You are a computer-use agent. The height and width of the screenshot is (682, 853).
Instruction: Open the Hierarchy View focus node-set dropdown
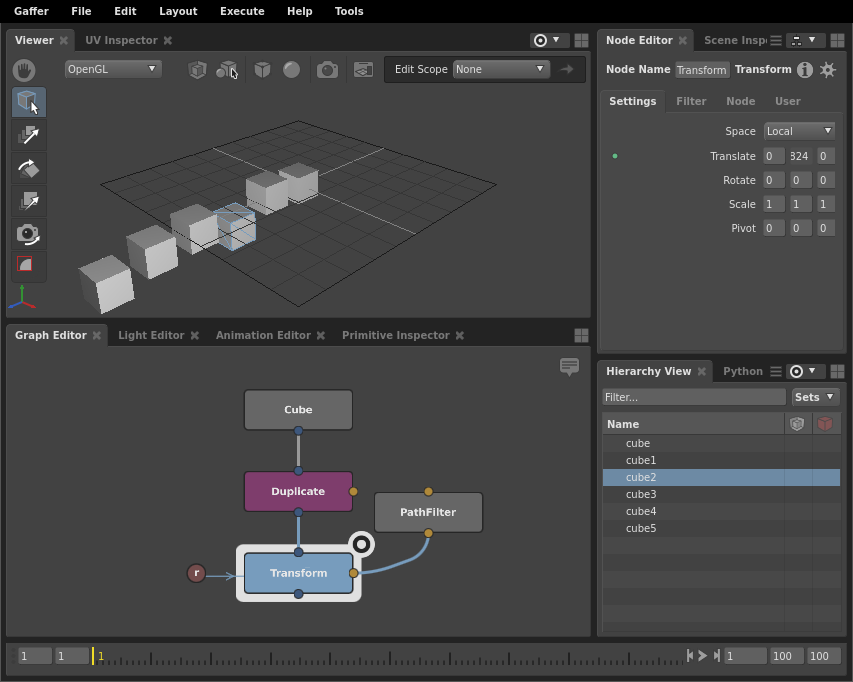coord(805,371)
